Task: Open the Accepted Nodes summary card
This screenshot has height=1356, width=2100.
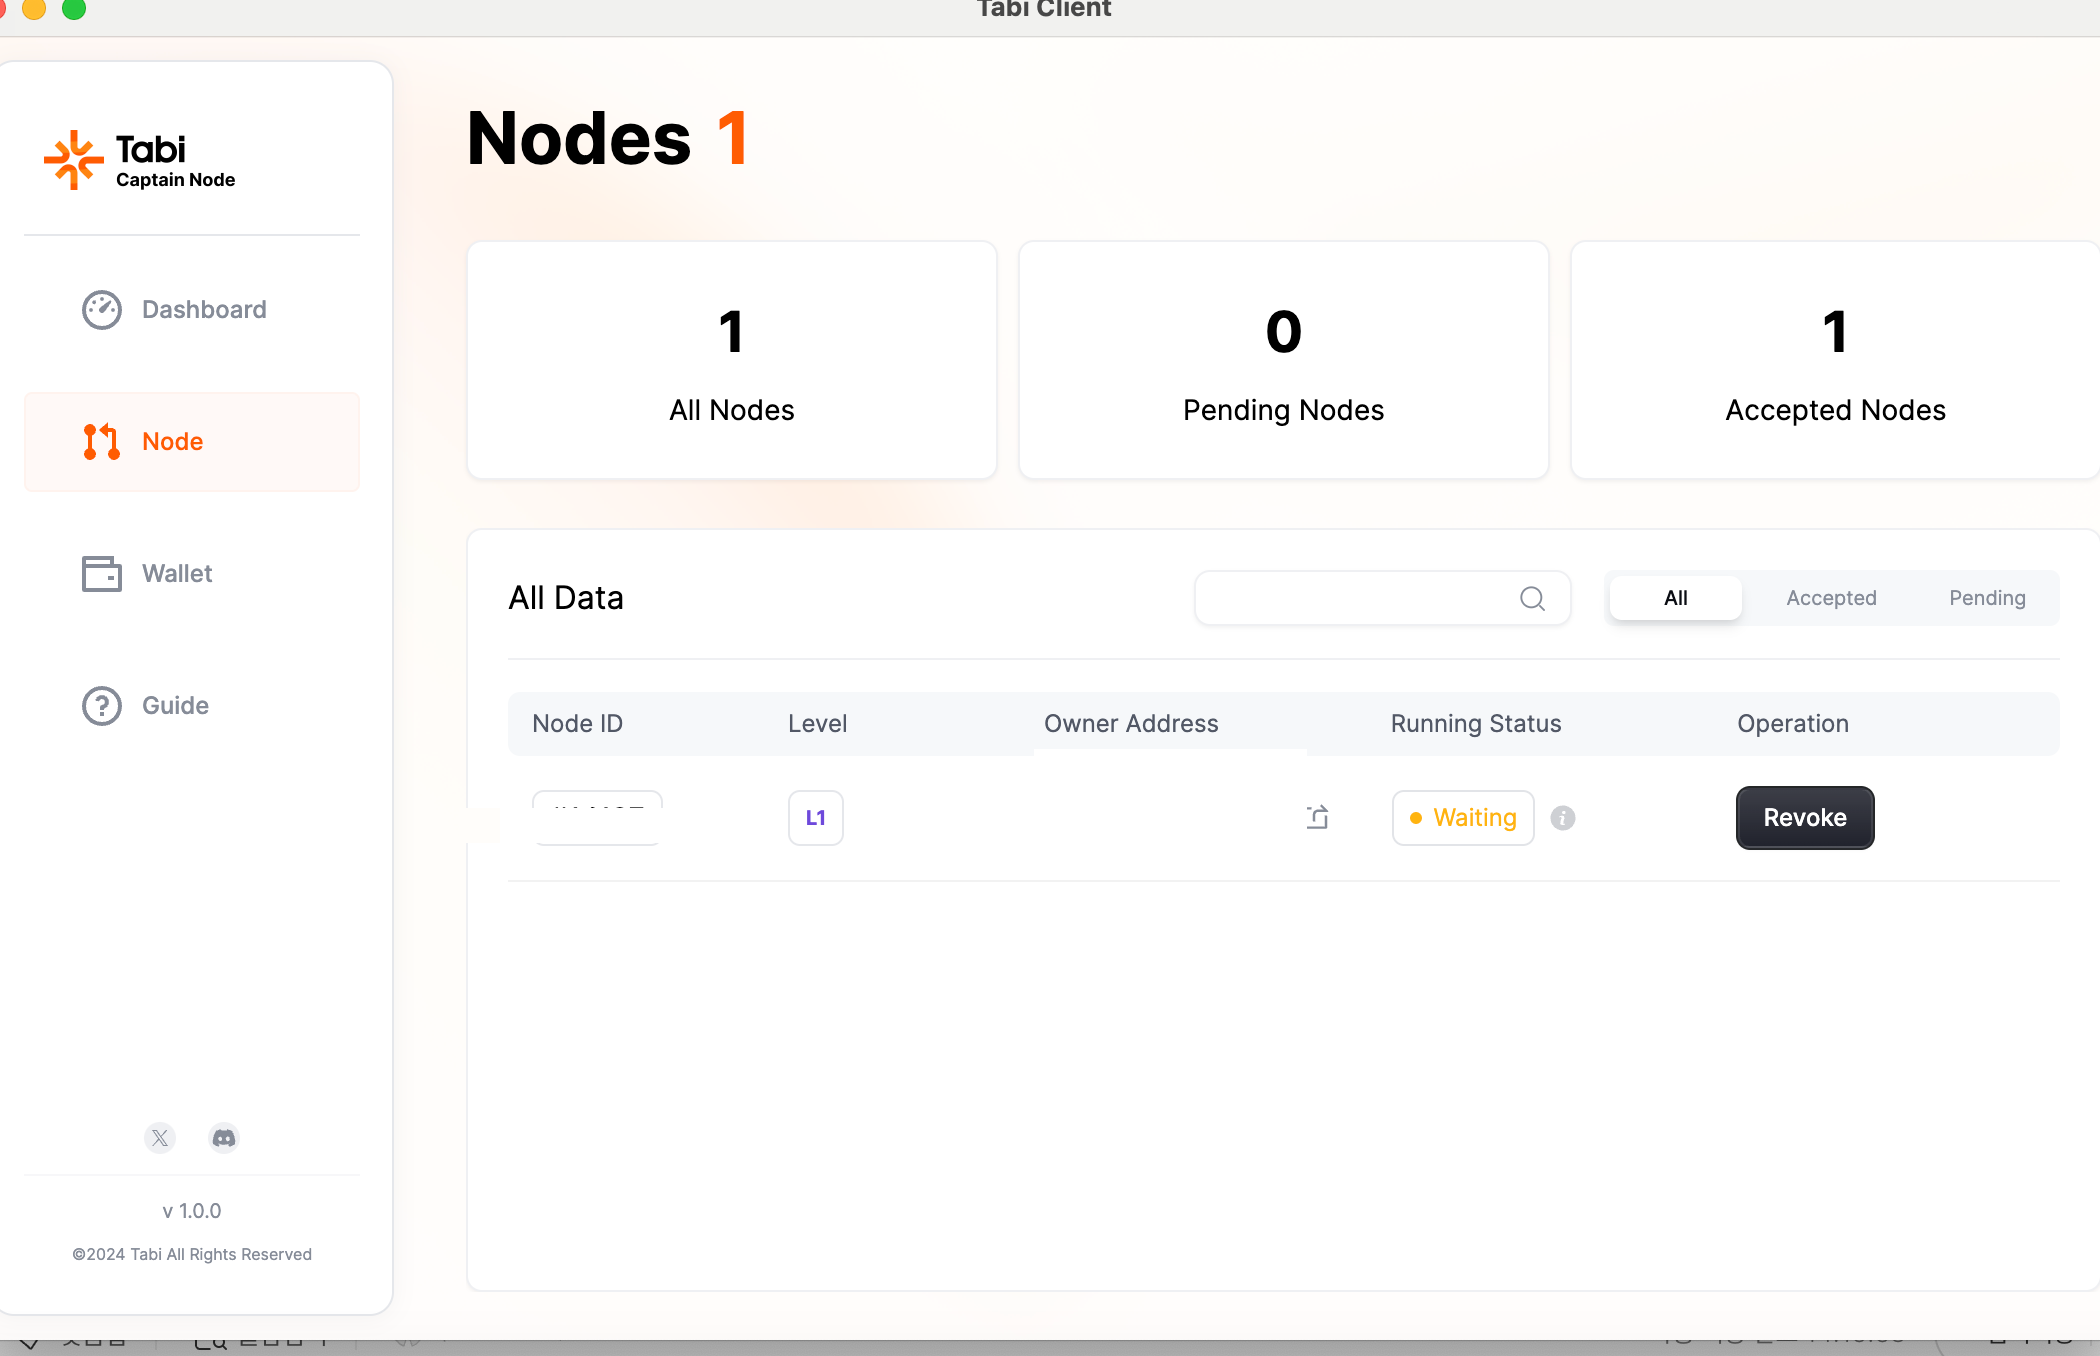Action: tap(1834, 360)
